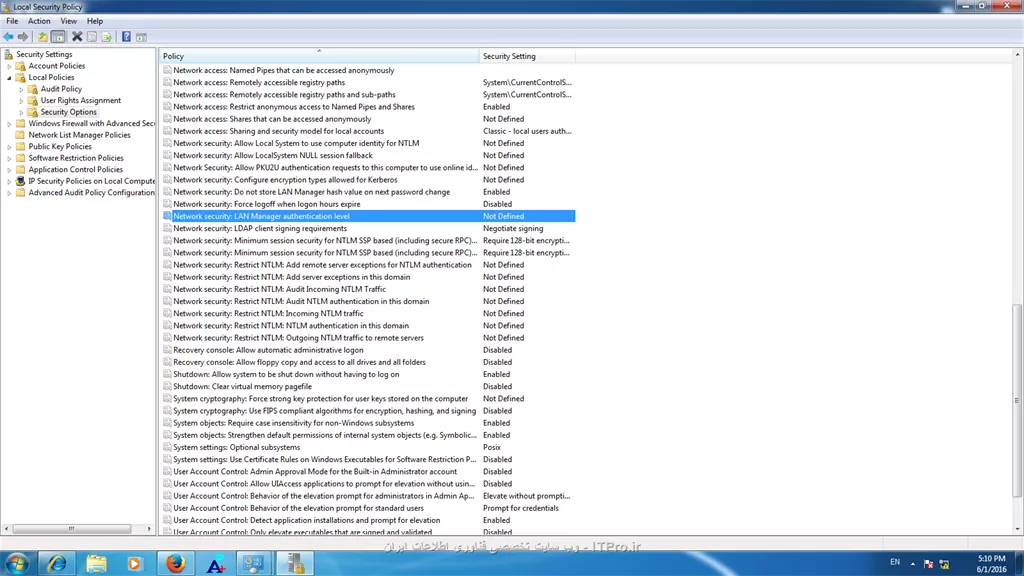Expand the Application Control Policies node
The image size is (1024, 576).
tap(9, 170)
